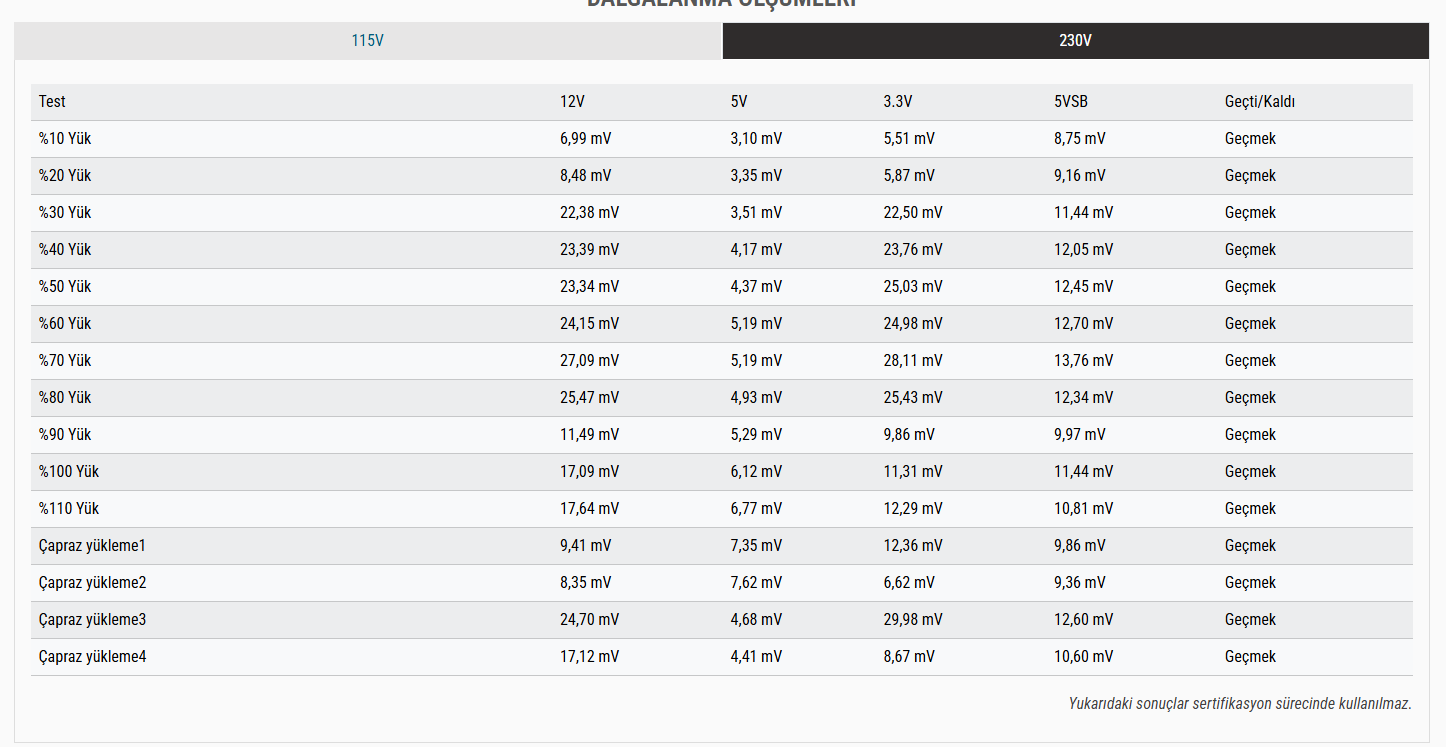Switch to the 115V tab
This screenshot has height=747, width=1446.
point(368,41)
